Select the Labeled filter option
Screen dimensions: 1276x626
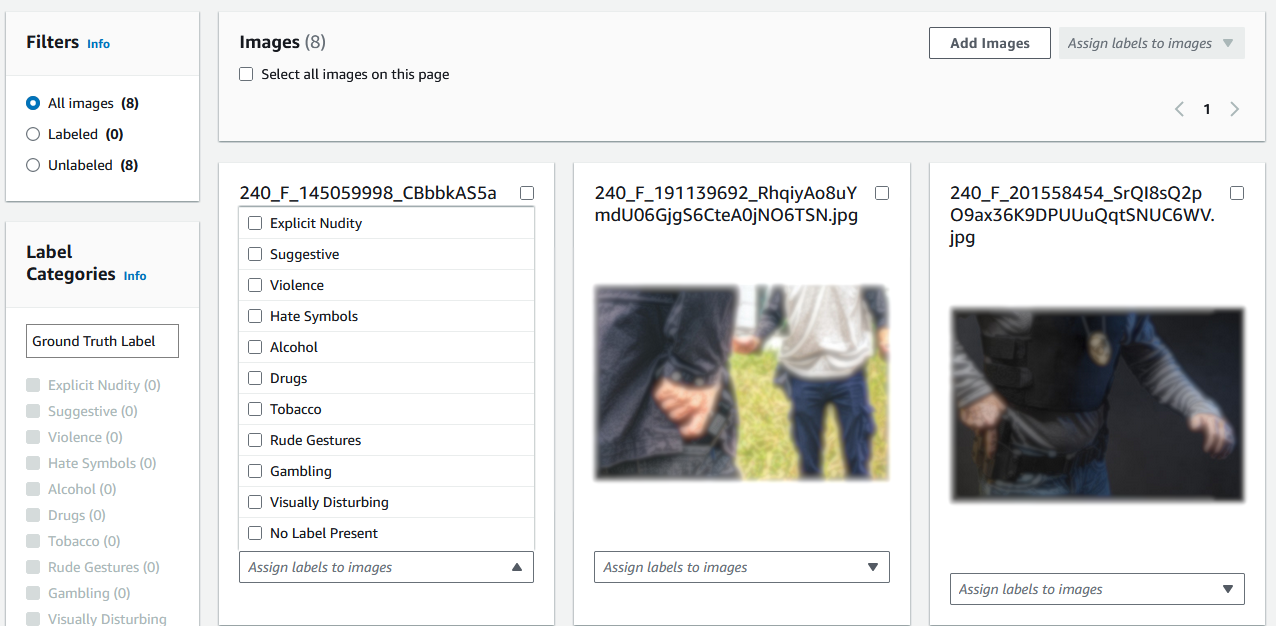[x=32, y=134]
